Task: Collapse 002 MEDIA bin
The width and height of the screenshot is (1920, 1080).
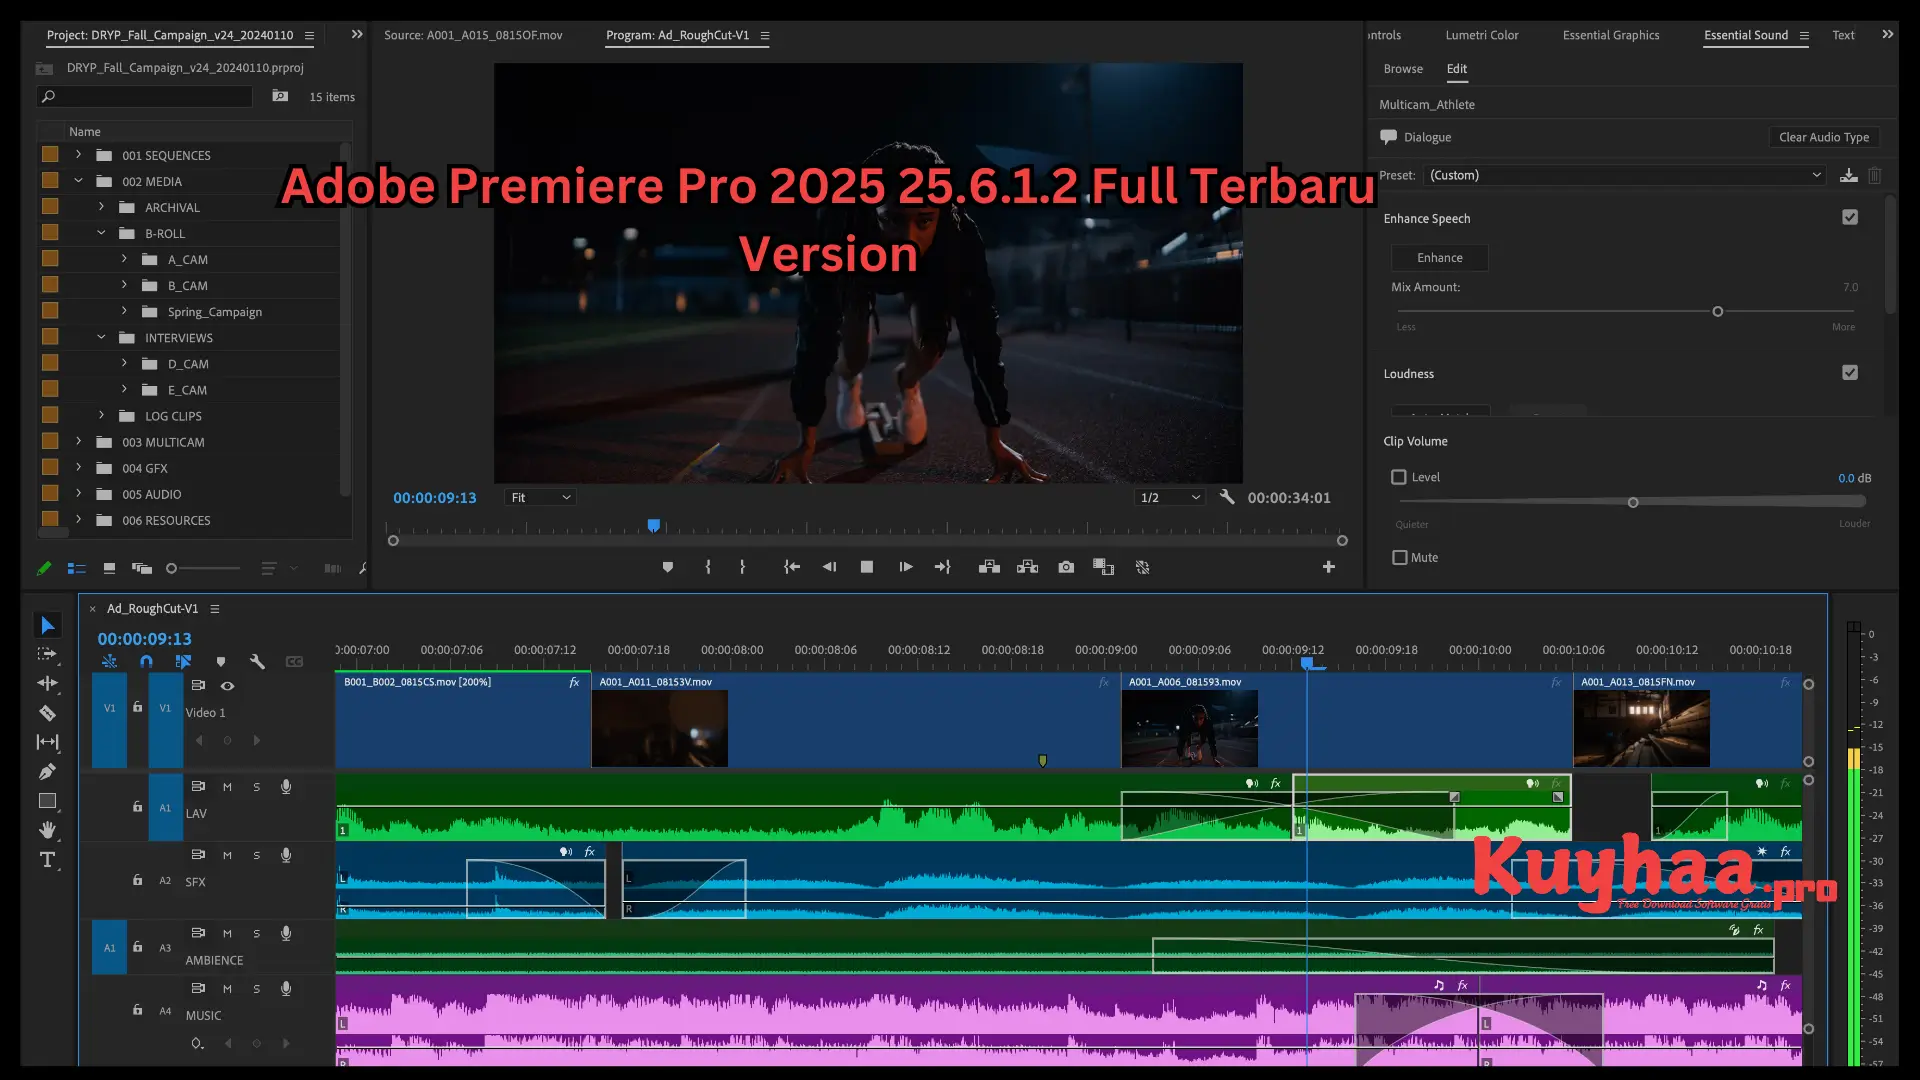Action: pos(78,181)
